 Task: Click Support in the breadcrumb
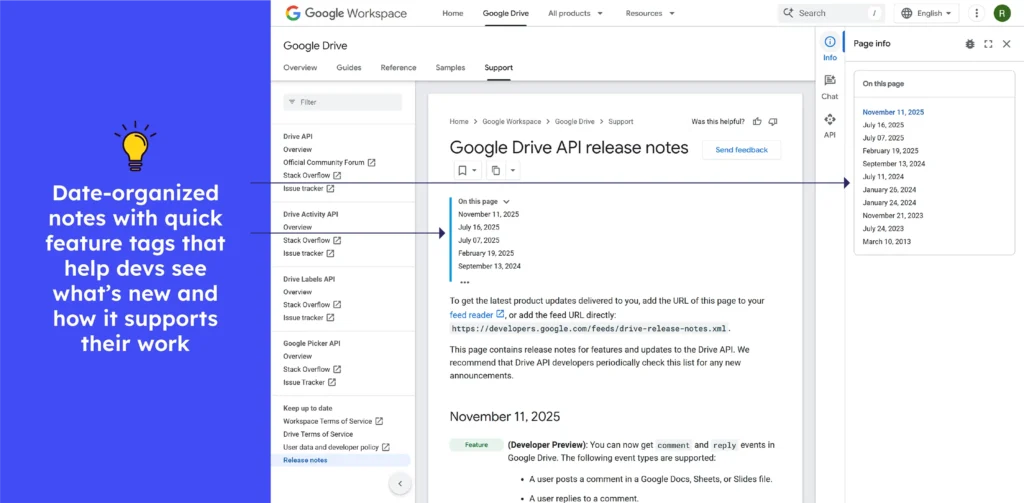[x=620, y=122]
